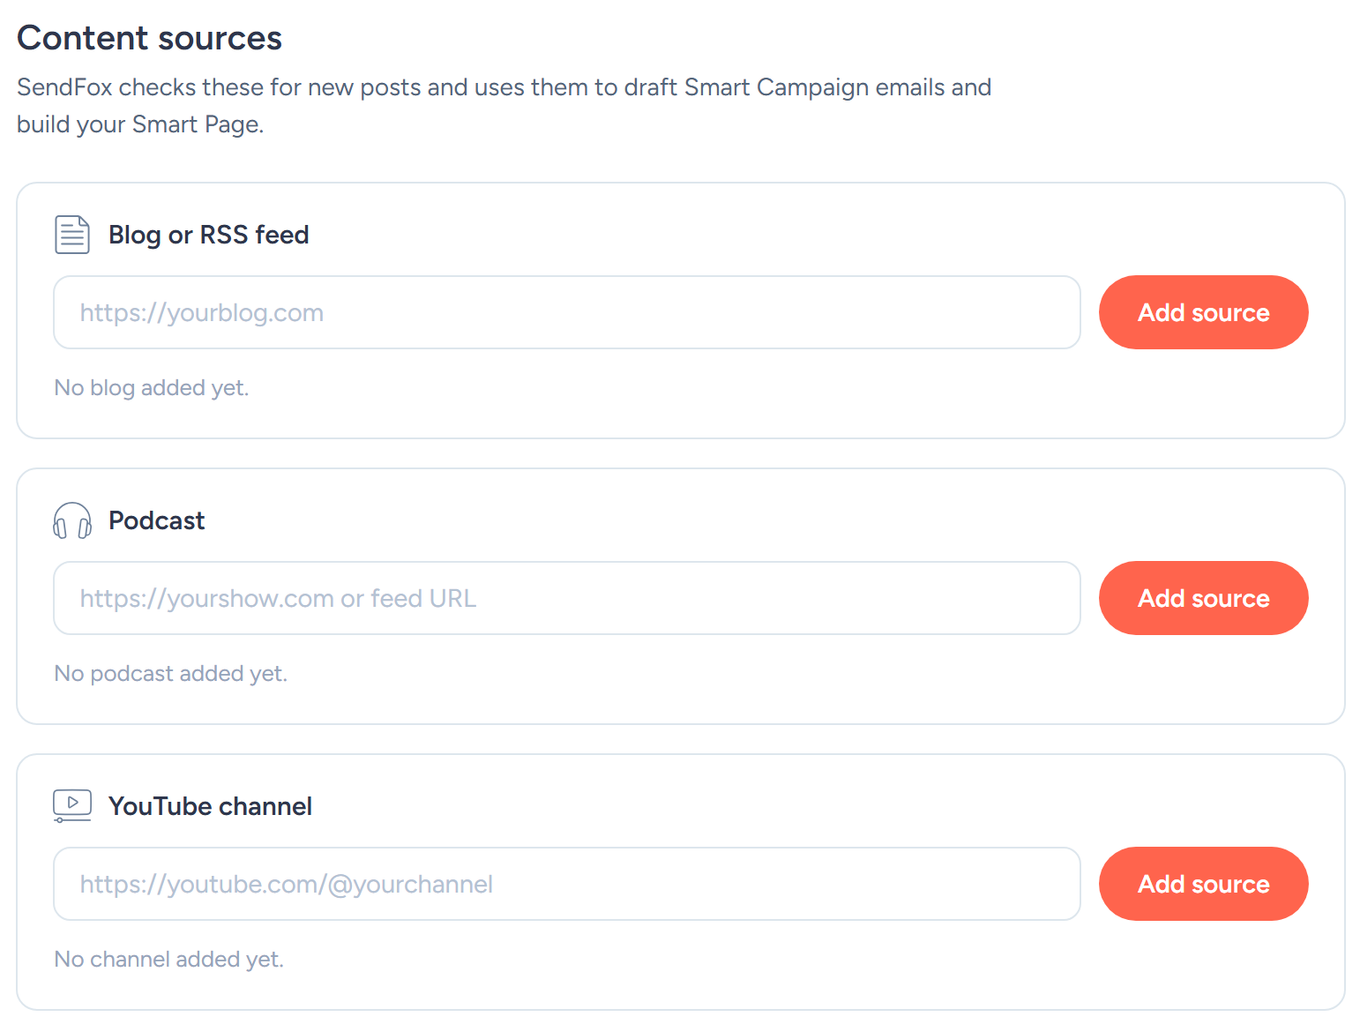Add source for the Blog or RSS feed
Image resolution: width=1360 pixels, height=1032 pixels.
pos(1203,312)
